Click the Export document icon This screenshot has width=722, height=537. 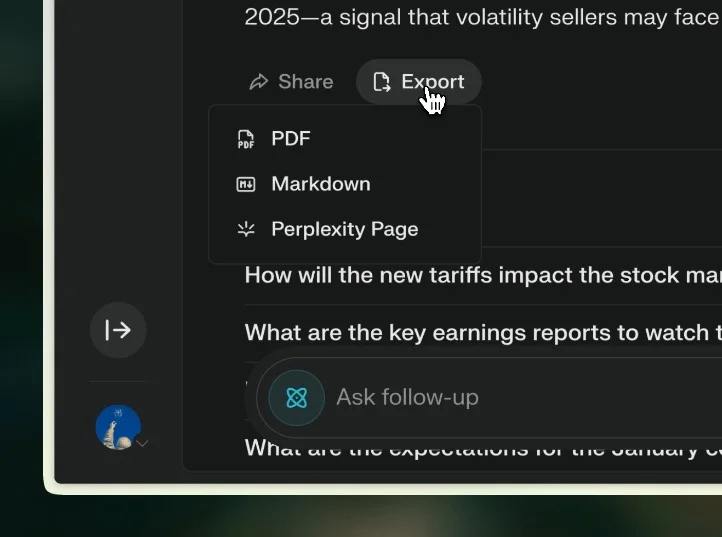click(x=381, y=82)
